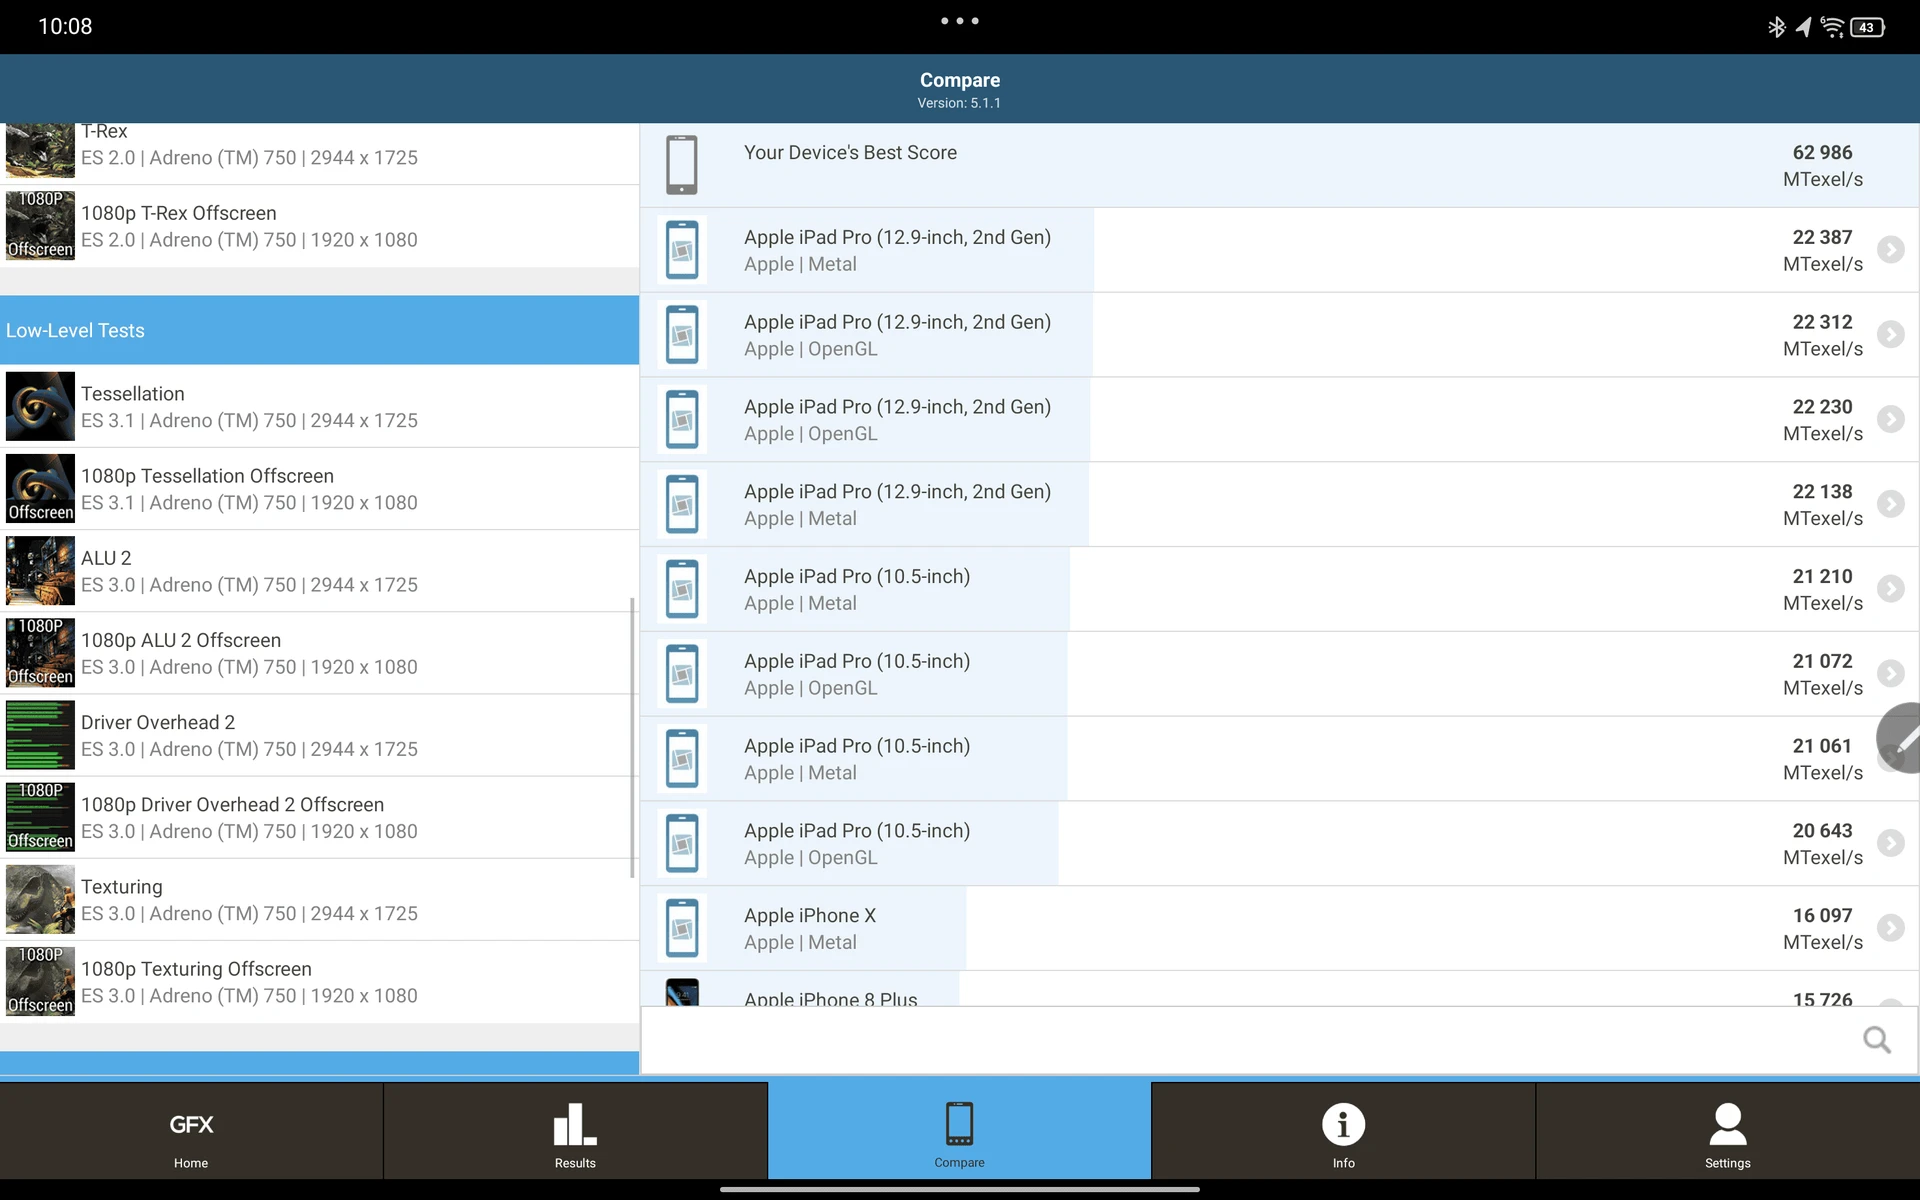
Task: Focus the device search field
Action: click(x=1279, y=1040)
